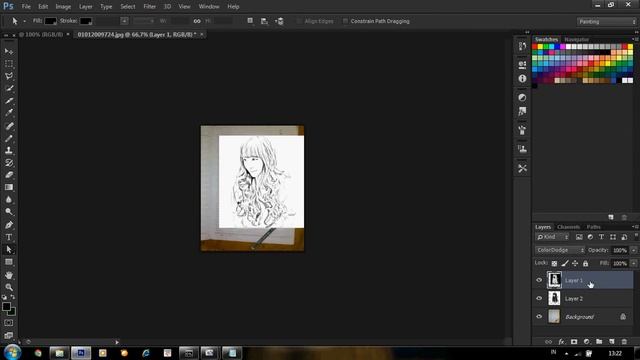Select the Rectangle shape tool
640x360 pixels.
(x=9, y=262)
